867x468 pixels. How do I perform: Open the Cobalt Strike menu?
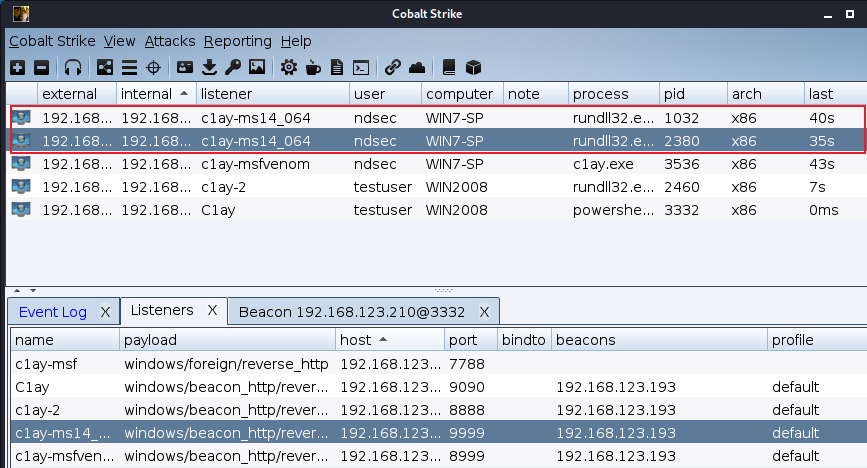[52, 41]
